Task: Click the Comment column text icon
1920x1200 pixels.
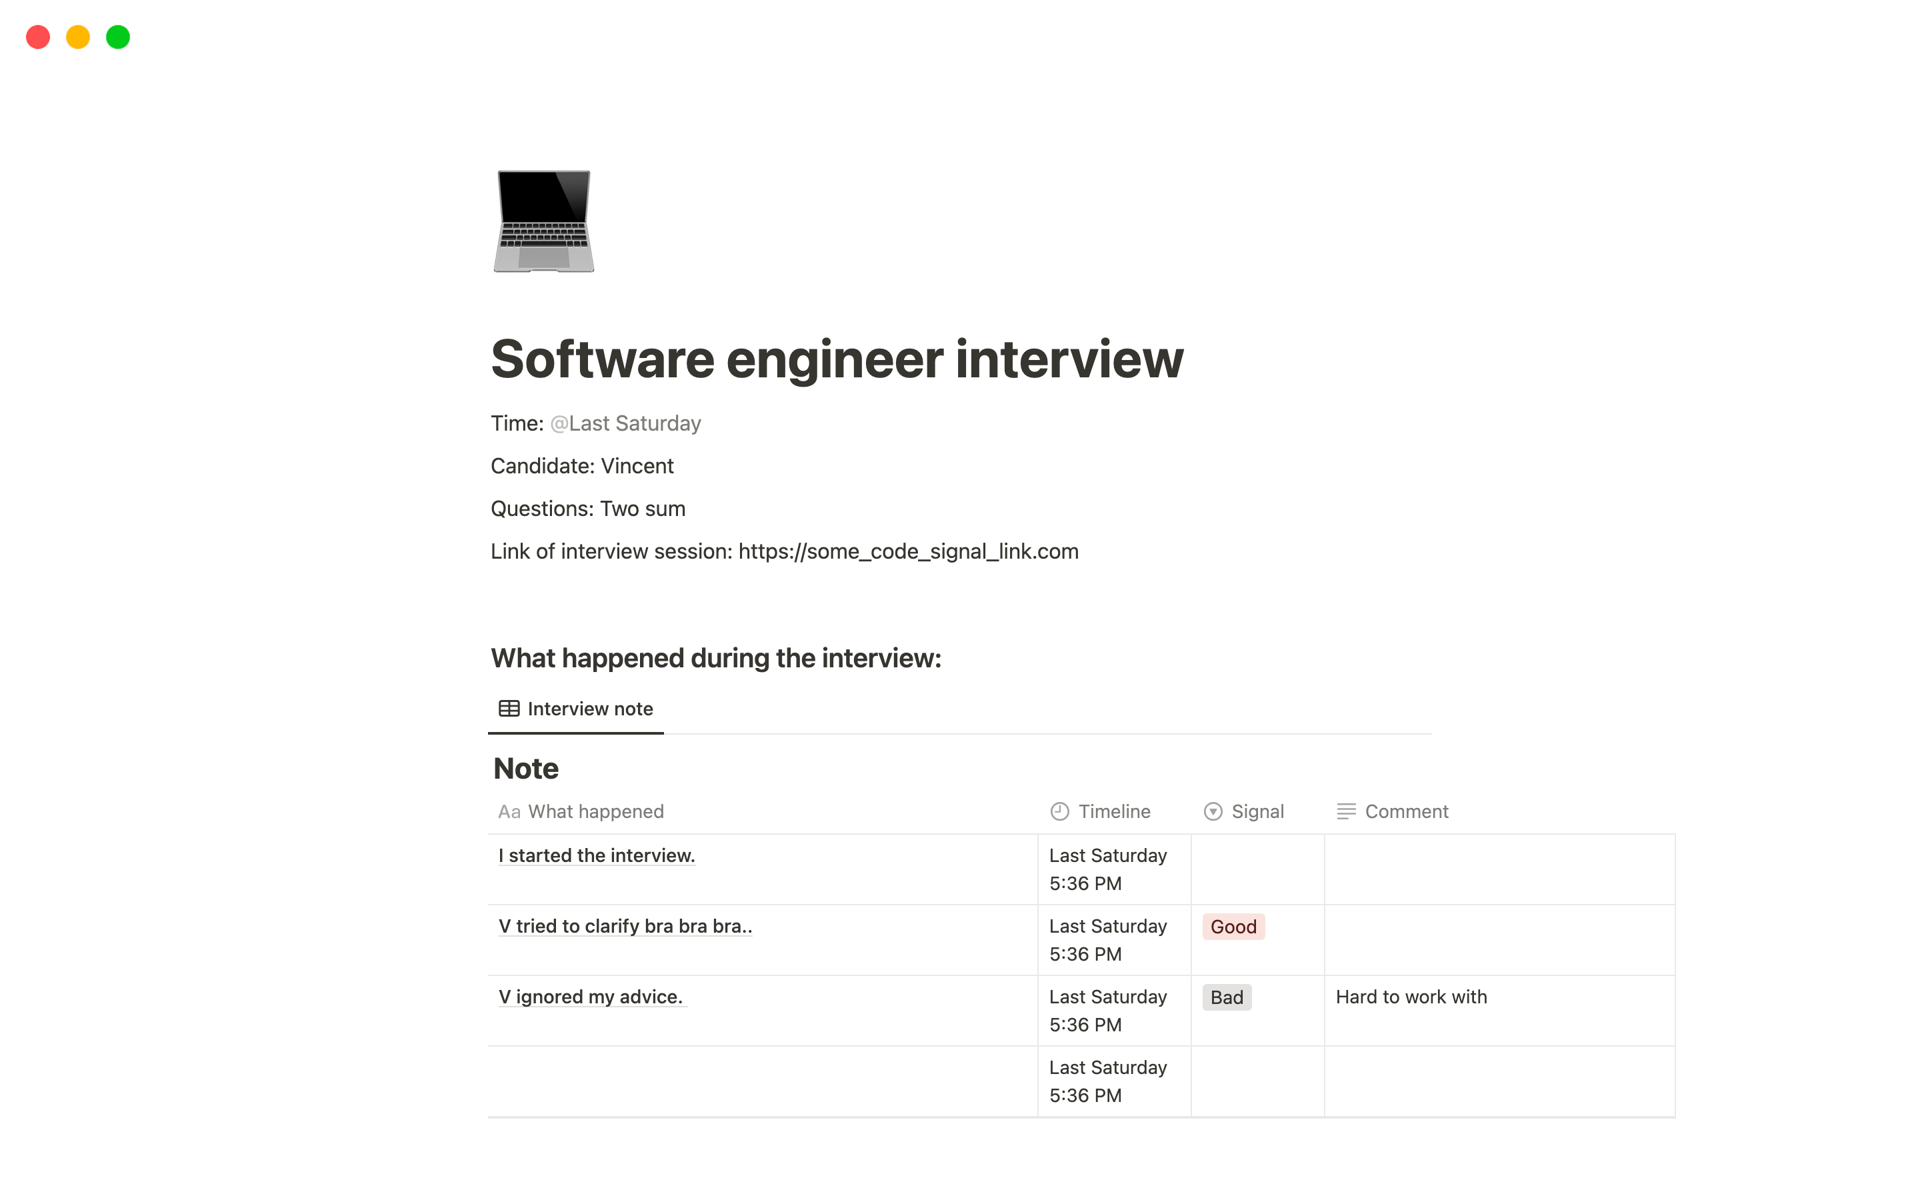Action: pos(1346,812)
